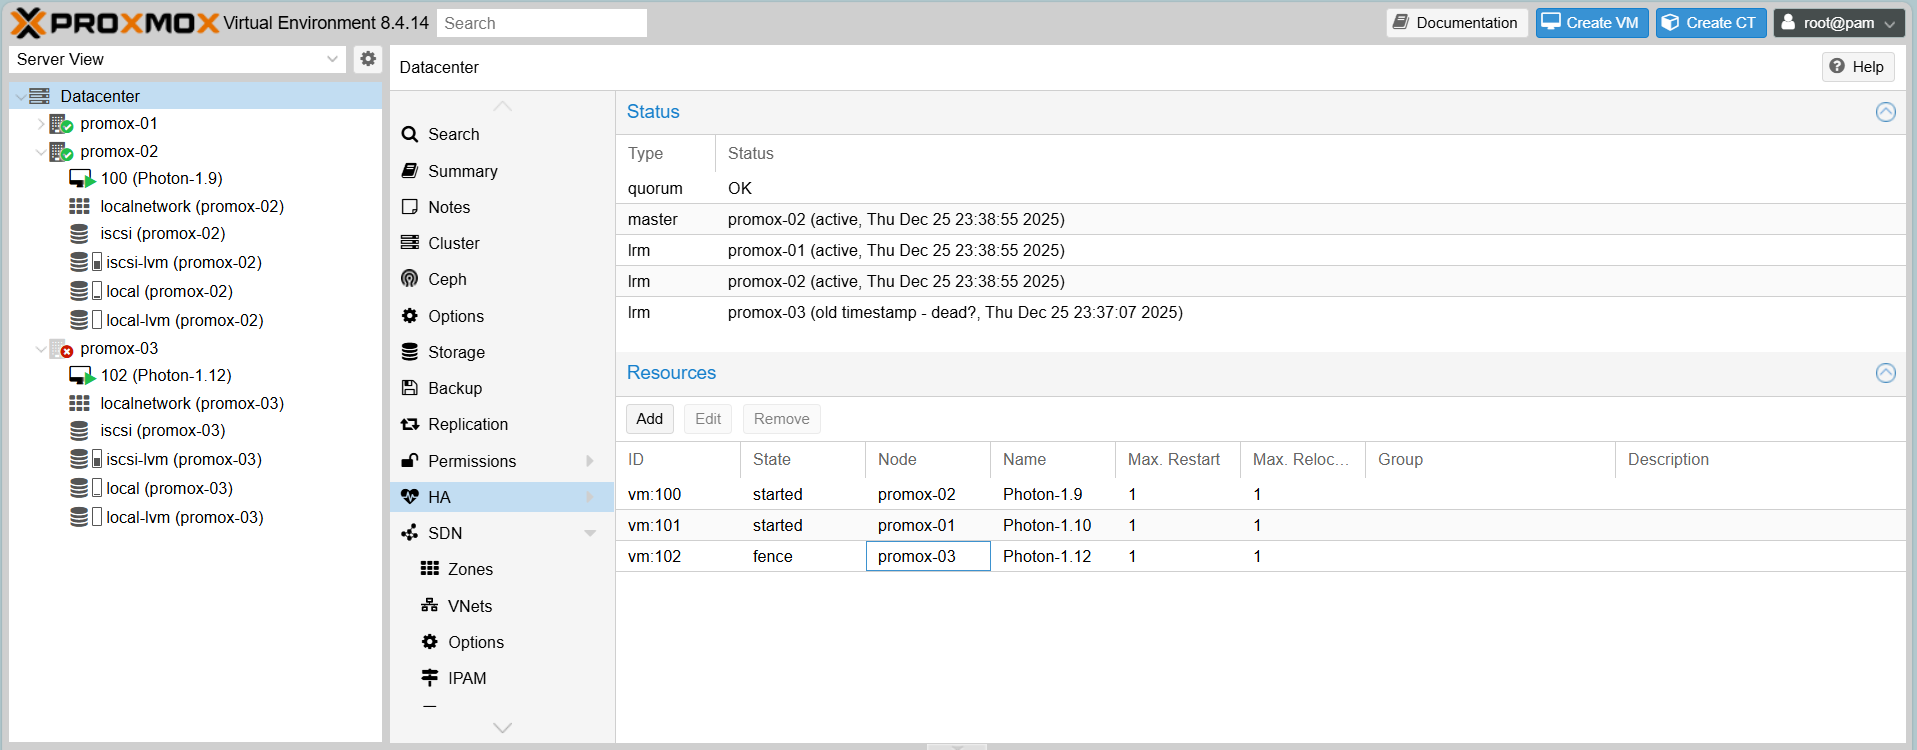Click the SDN Zones grid icon
This screenshot has height=750, width=1917.
(430, 569)
